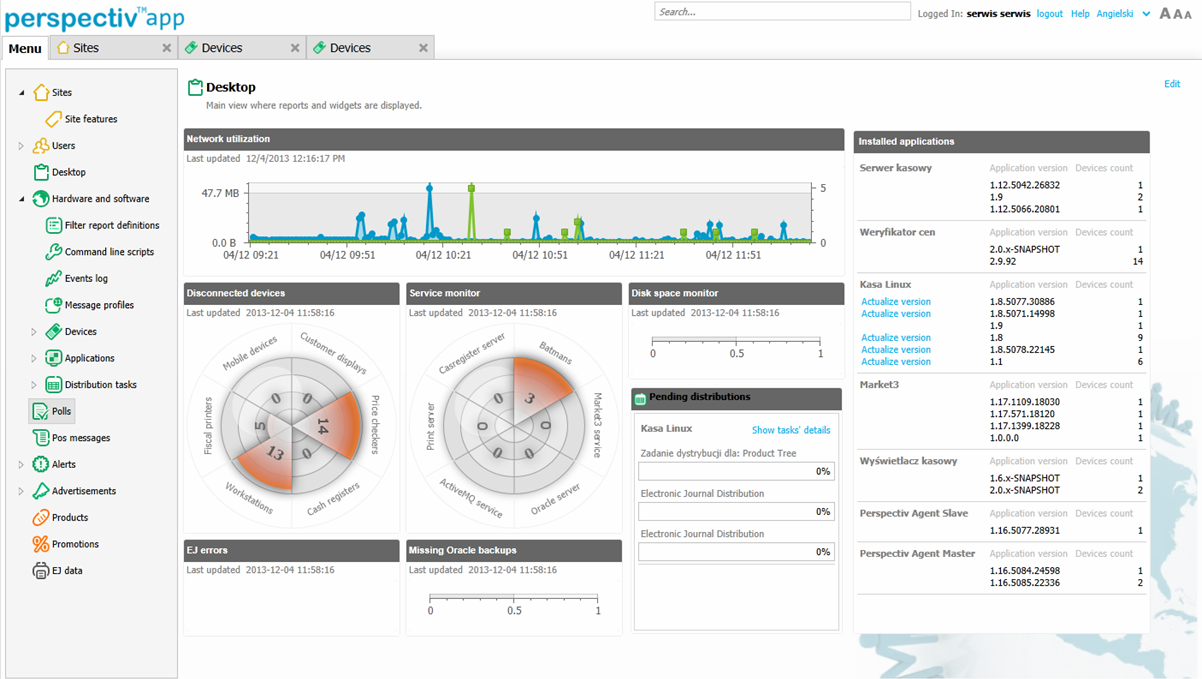Viewport: 1202px width, 679px height.
Task: Click the Filter report definitions icon
Action: (54, 225)
